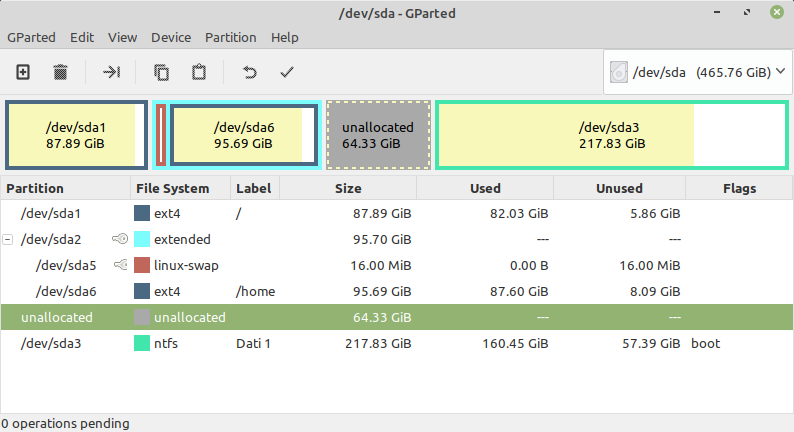This screenshot has height=432, width=794.
Task: Click the Paste partition clipboard icon
Action: click(x=199, y=72)
